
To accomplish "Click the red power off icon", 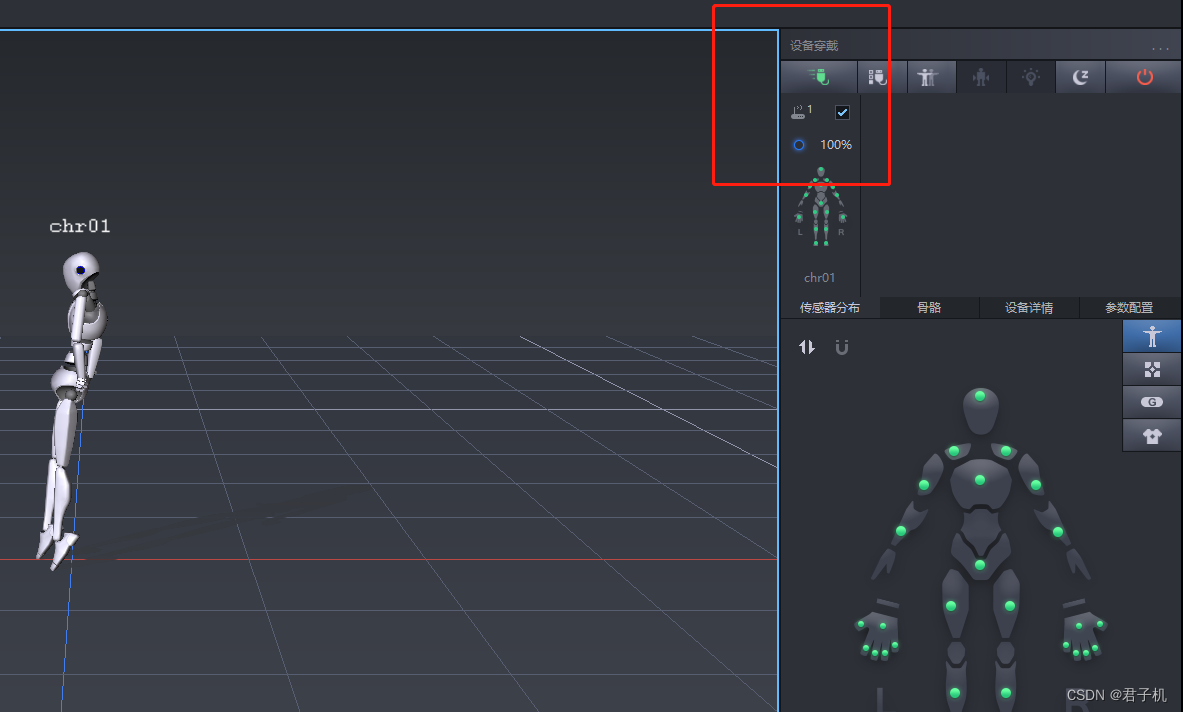I will [x=1143, y=77].
